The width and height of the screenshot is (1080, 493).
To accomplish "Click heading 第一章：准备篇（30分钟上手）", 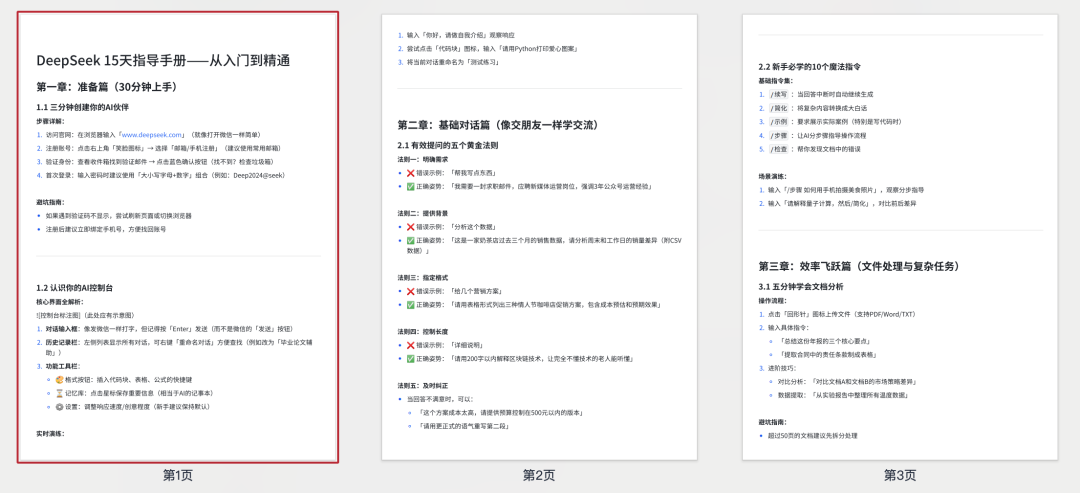I will click(x=107, y=87).
